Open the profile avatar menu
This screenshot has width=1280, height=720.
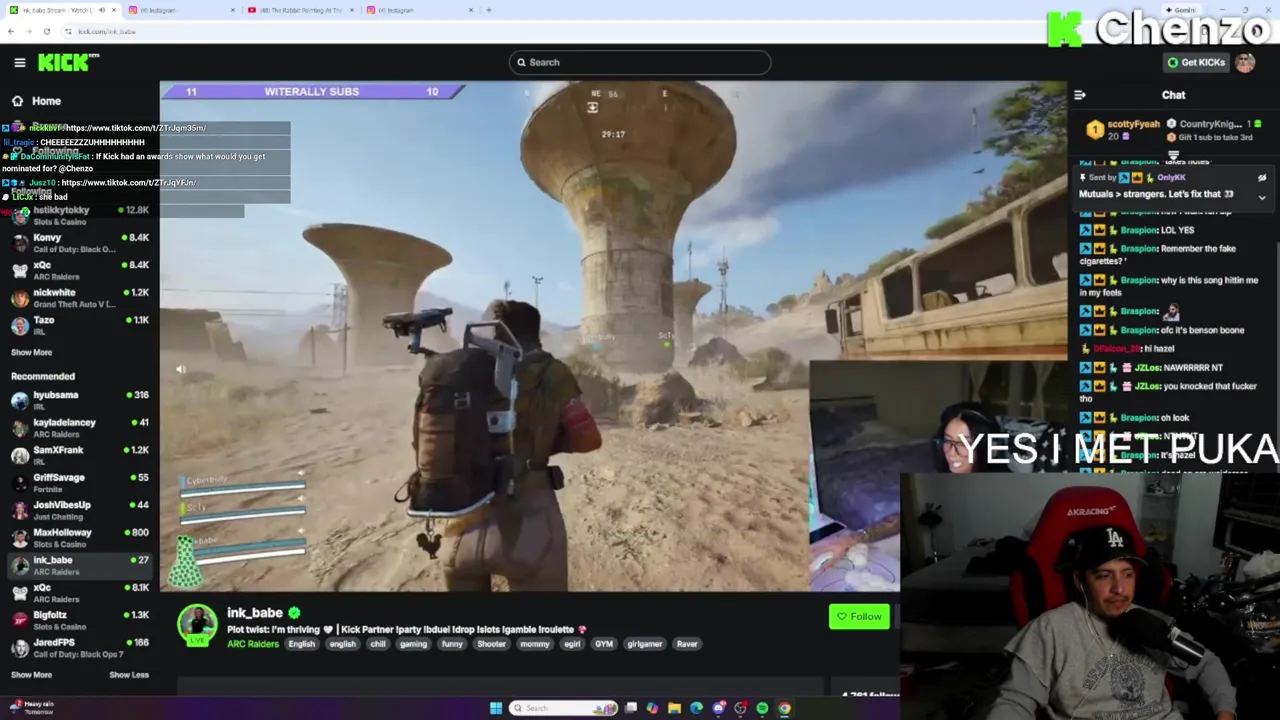click(1245, 62)
